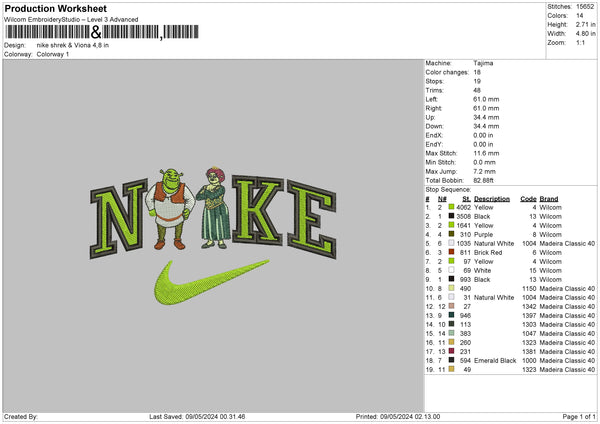Click code '1381' in stop 17

click(530, 352)
